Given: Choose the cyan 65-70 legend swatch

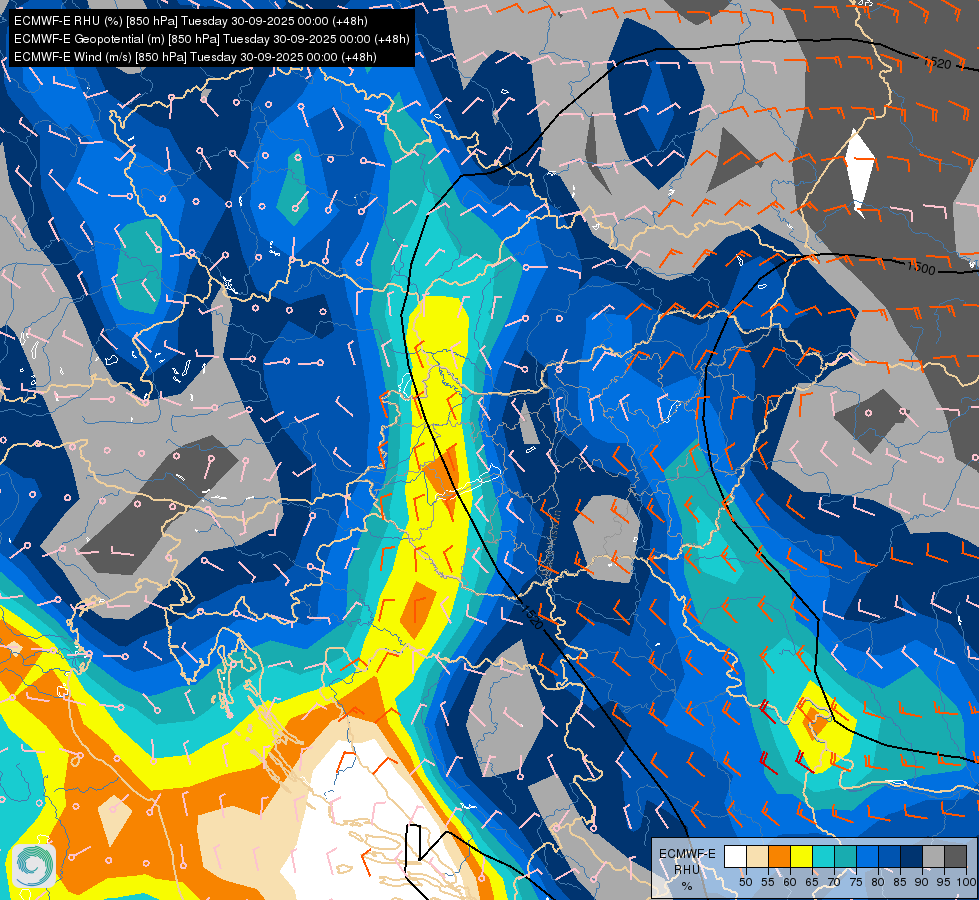Looking at the screenshot, I should tap(824, 856).
